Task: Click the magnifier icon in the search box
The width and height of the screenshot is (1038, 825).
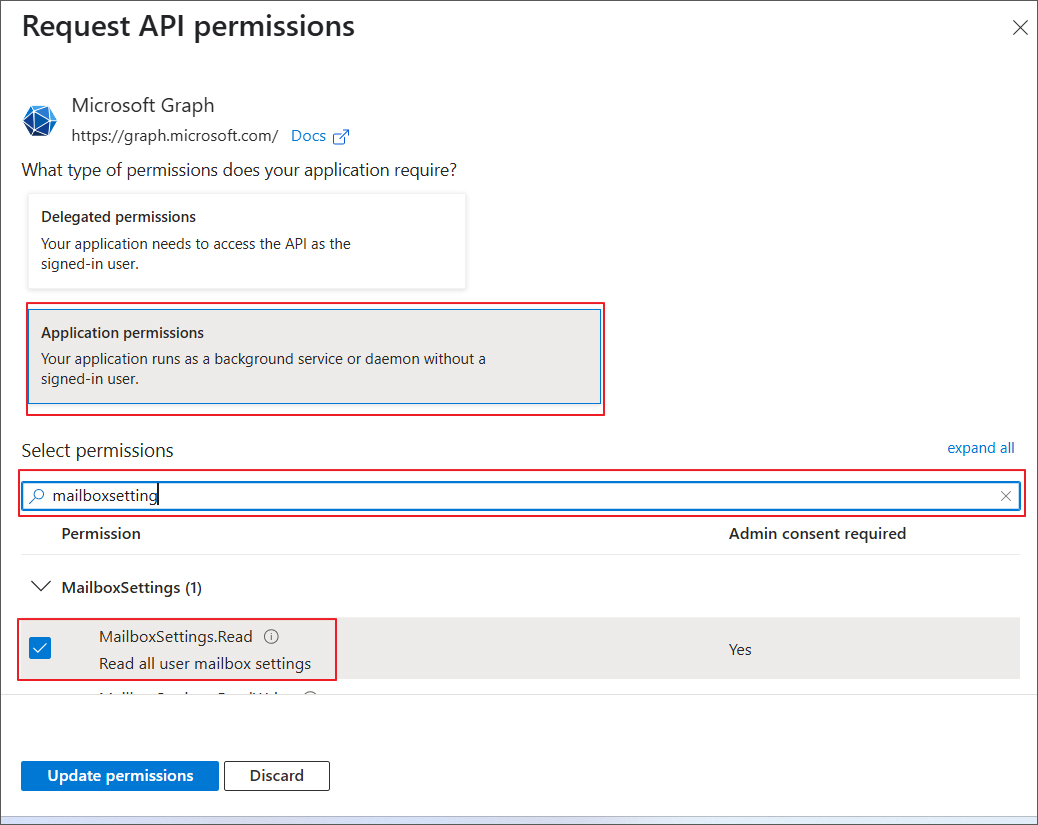Action: pos(37,496)
